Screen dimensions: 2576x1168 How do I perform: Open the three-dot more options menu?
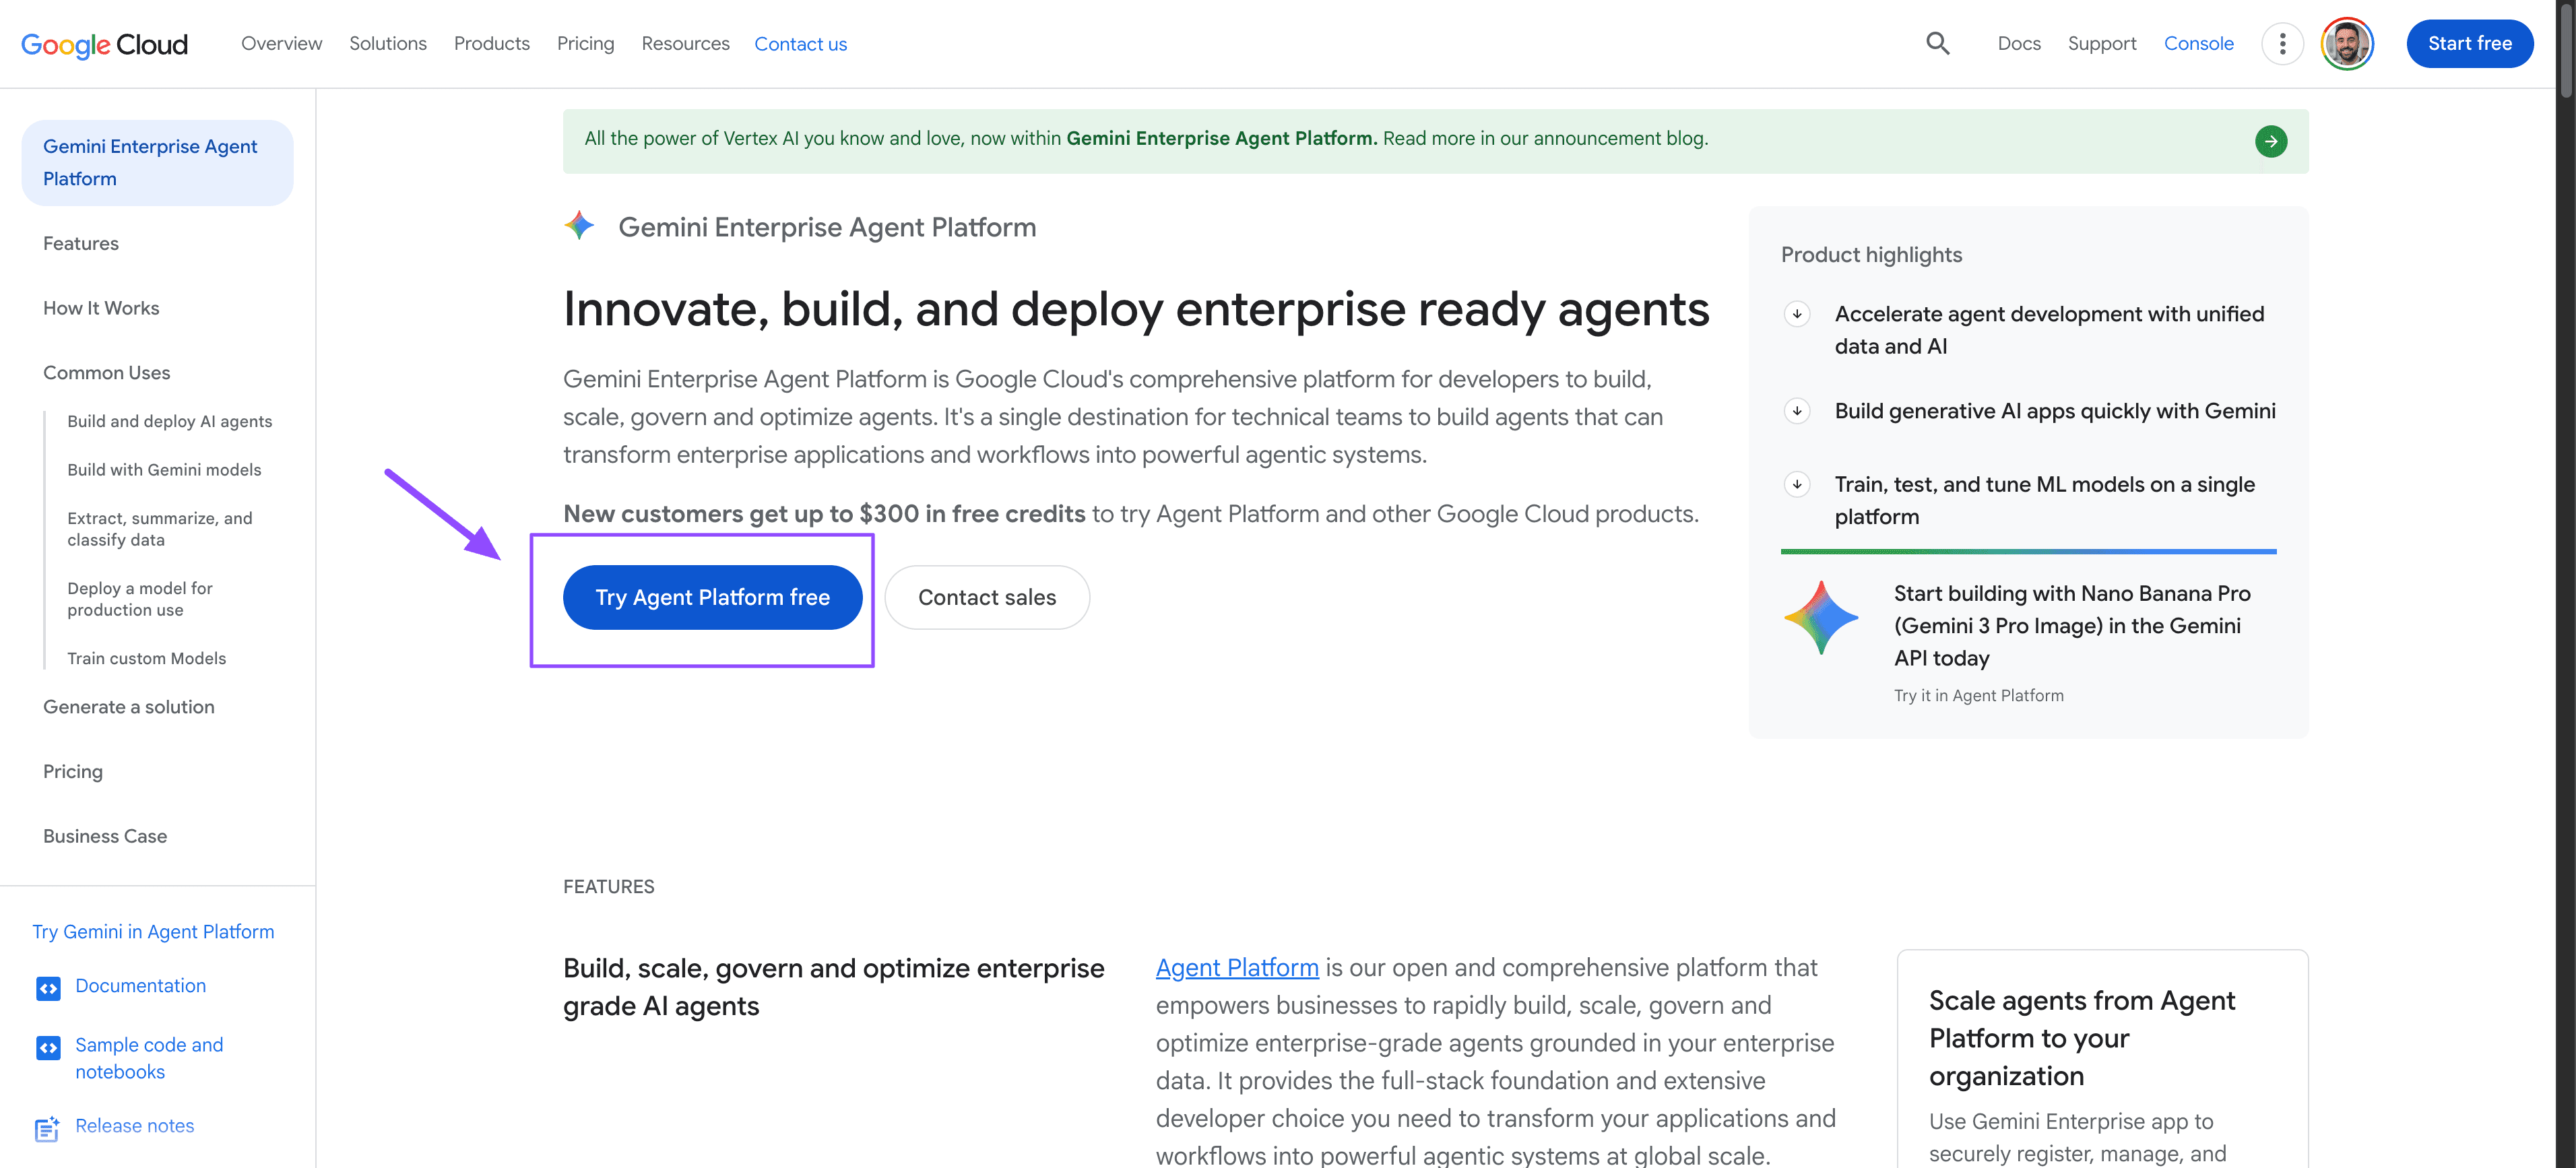pos(2282,44)
